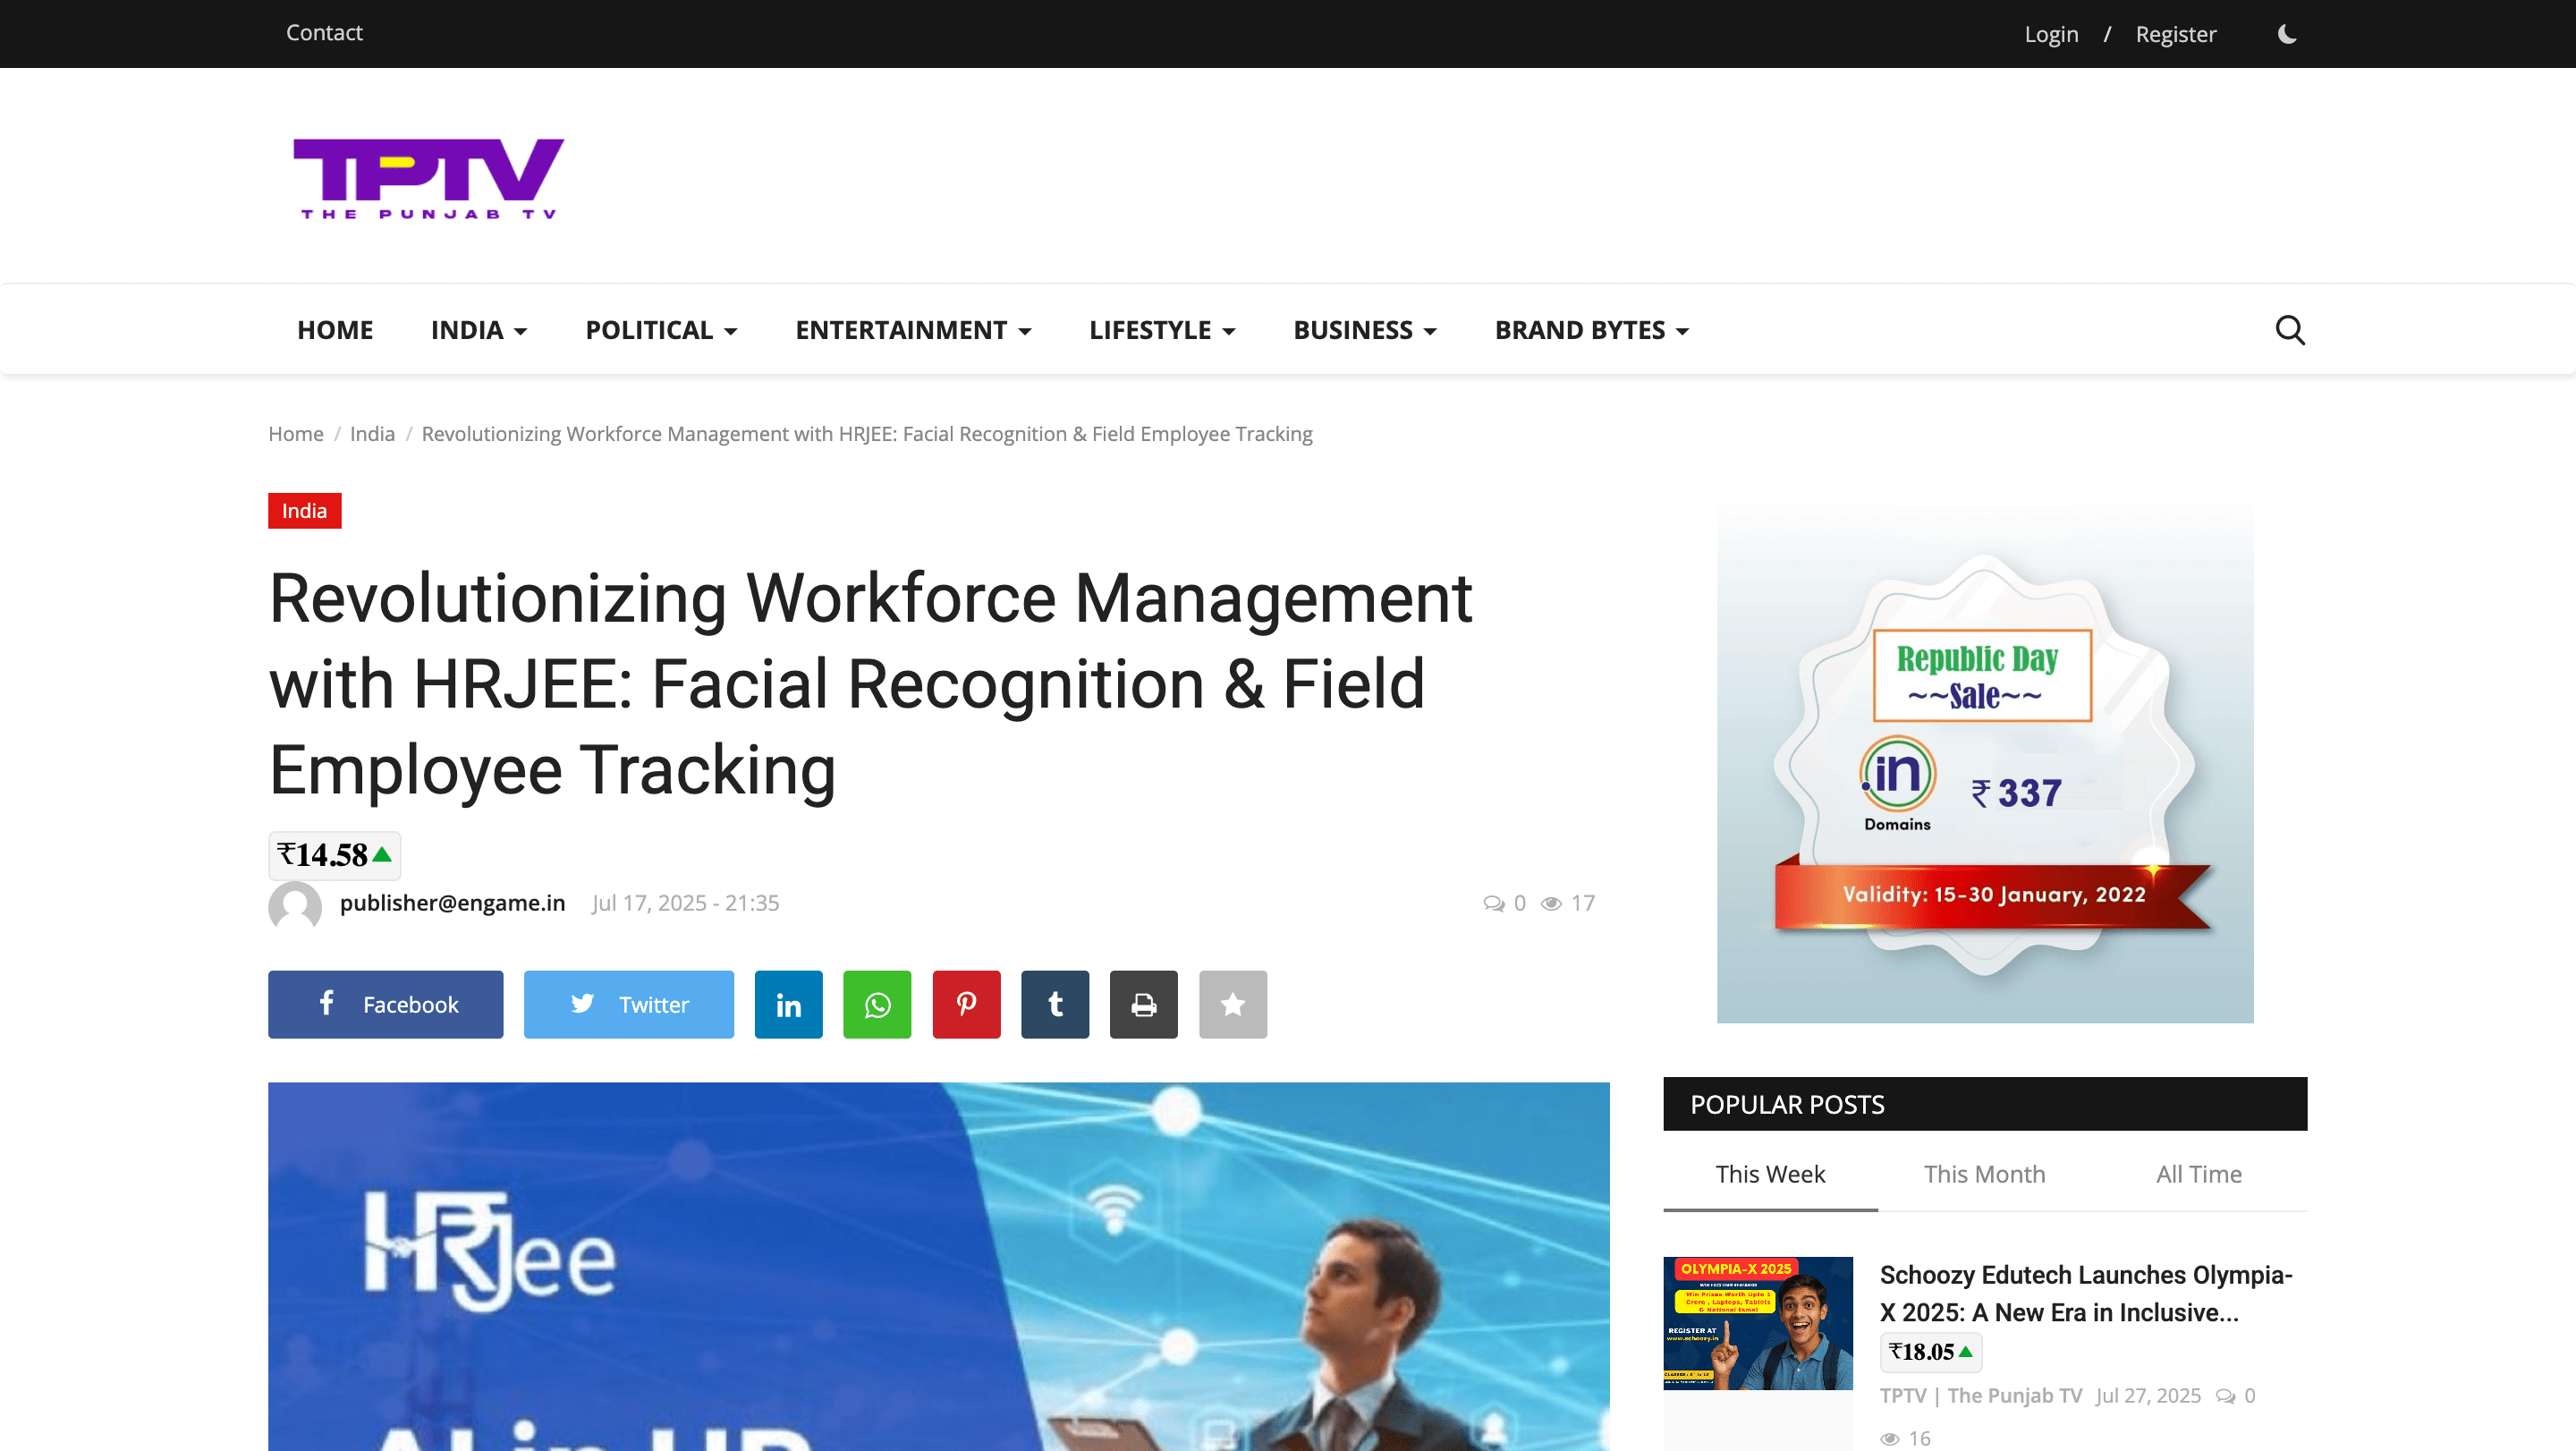Share article on LinkedIn

coord(788,1004)
